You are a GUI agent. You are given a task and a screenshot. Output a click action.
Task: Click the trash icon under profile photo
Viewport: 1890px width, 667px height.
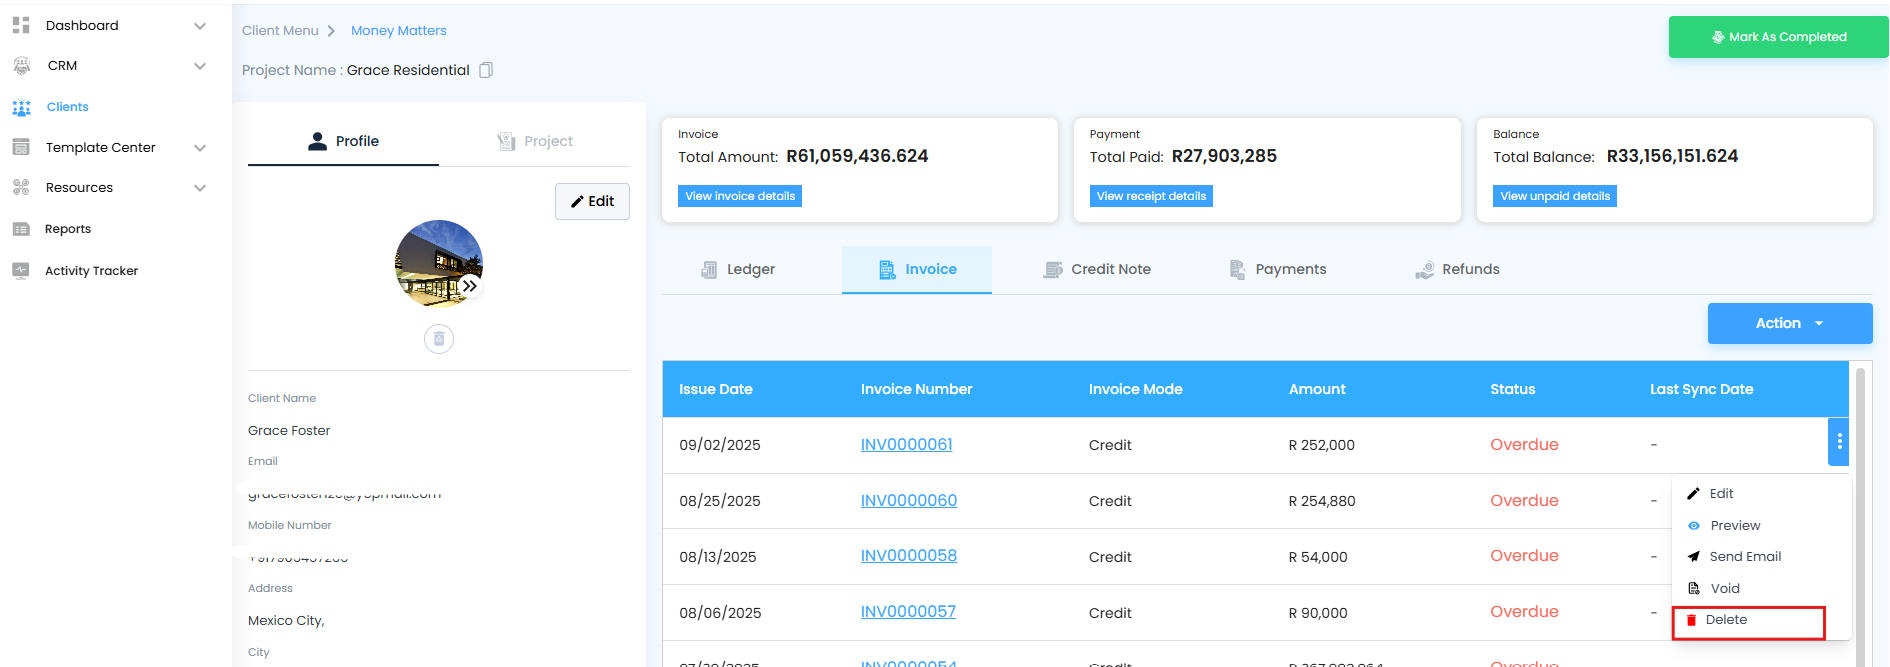click(438, 339)
